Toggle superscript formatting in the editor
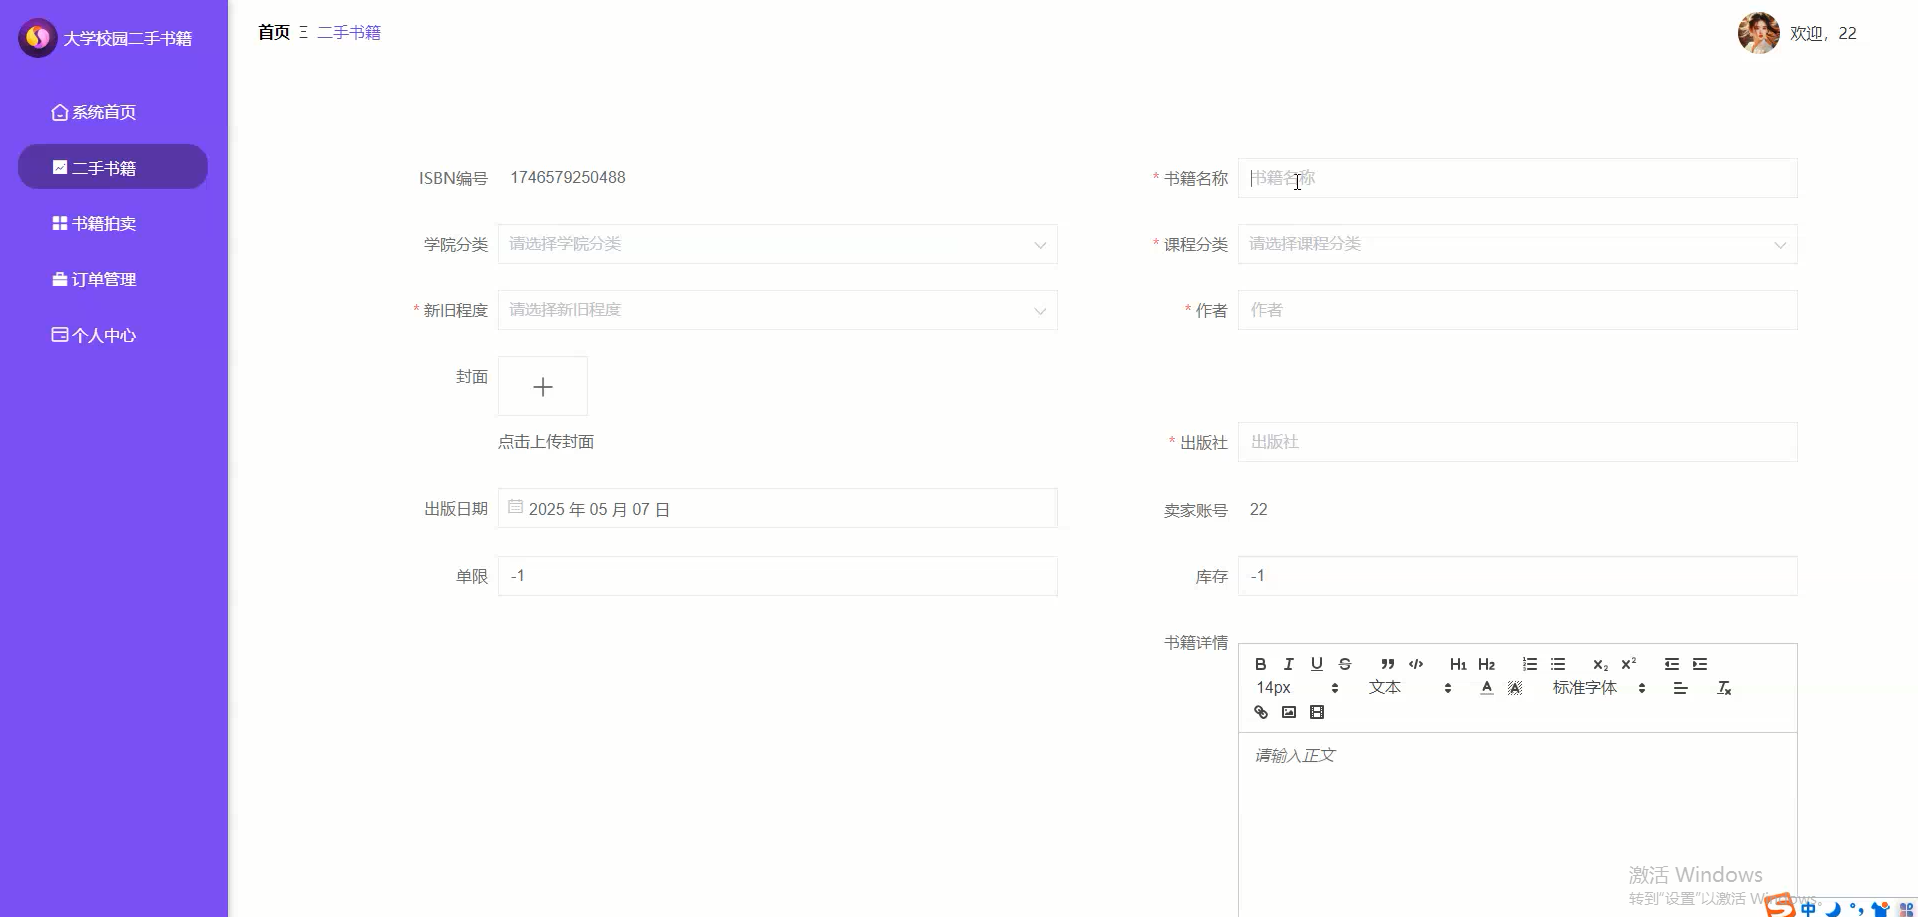Viewport: 1918px width, 917px height. (1628, 663)
